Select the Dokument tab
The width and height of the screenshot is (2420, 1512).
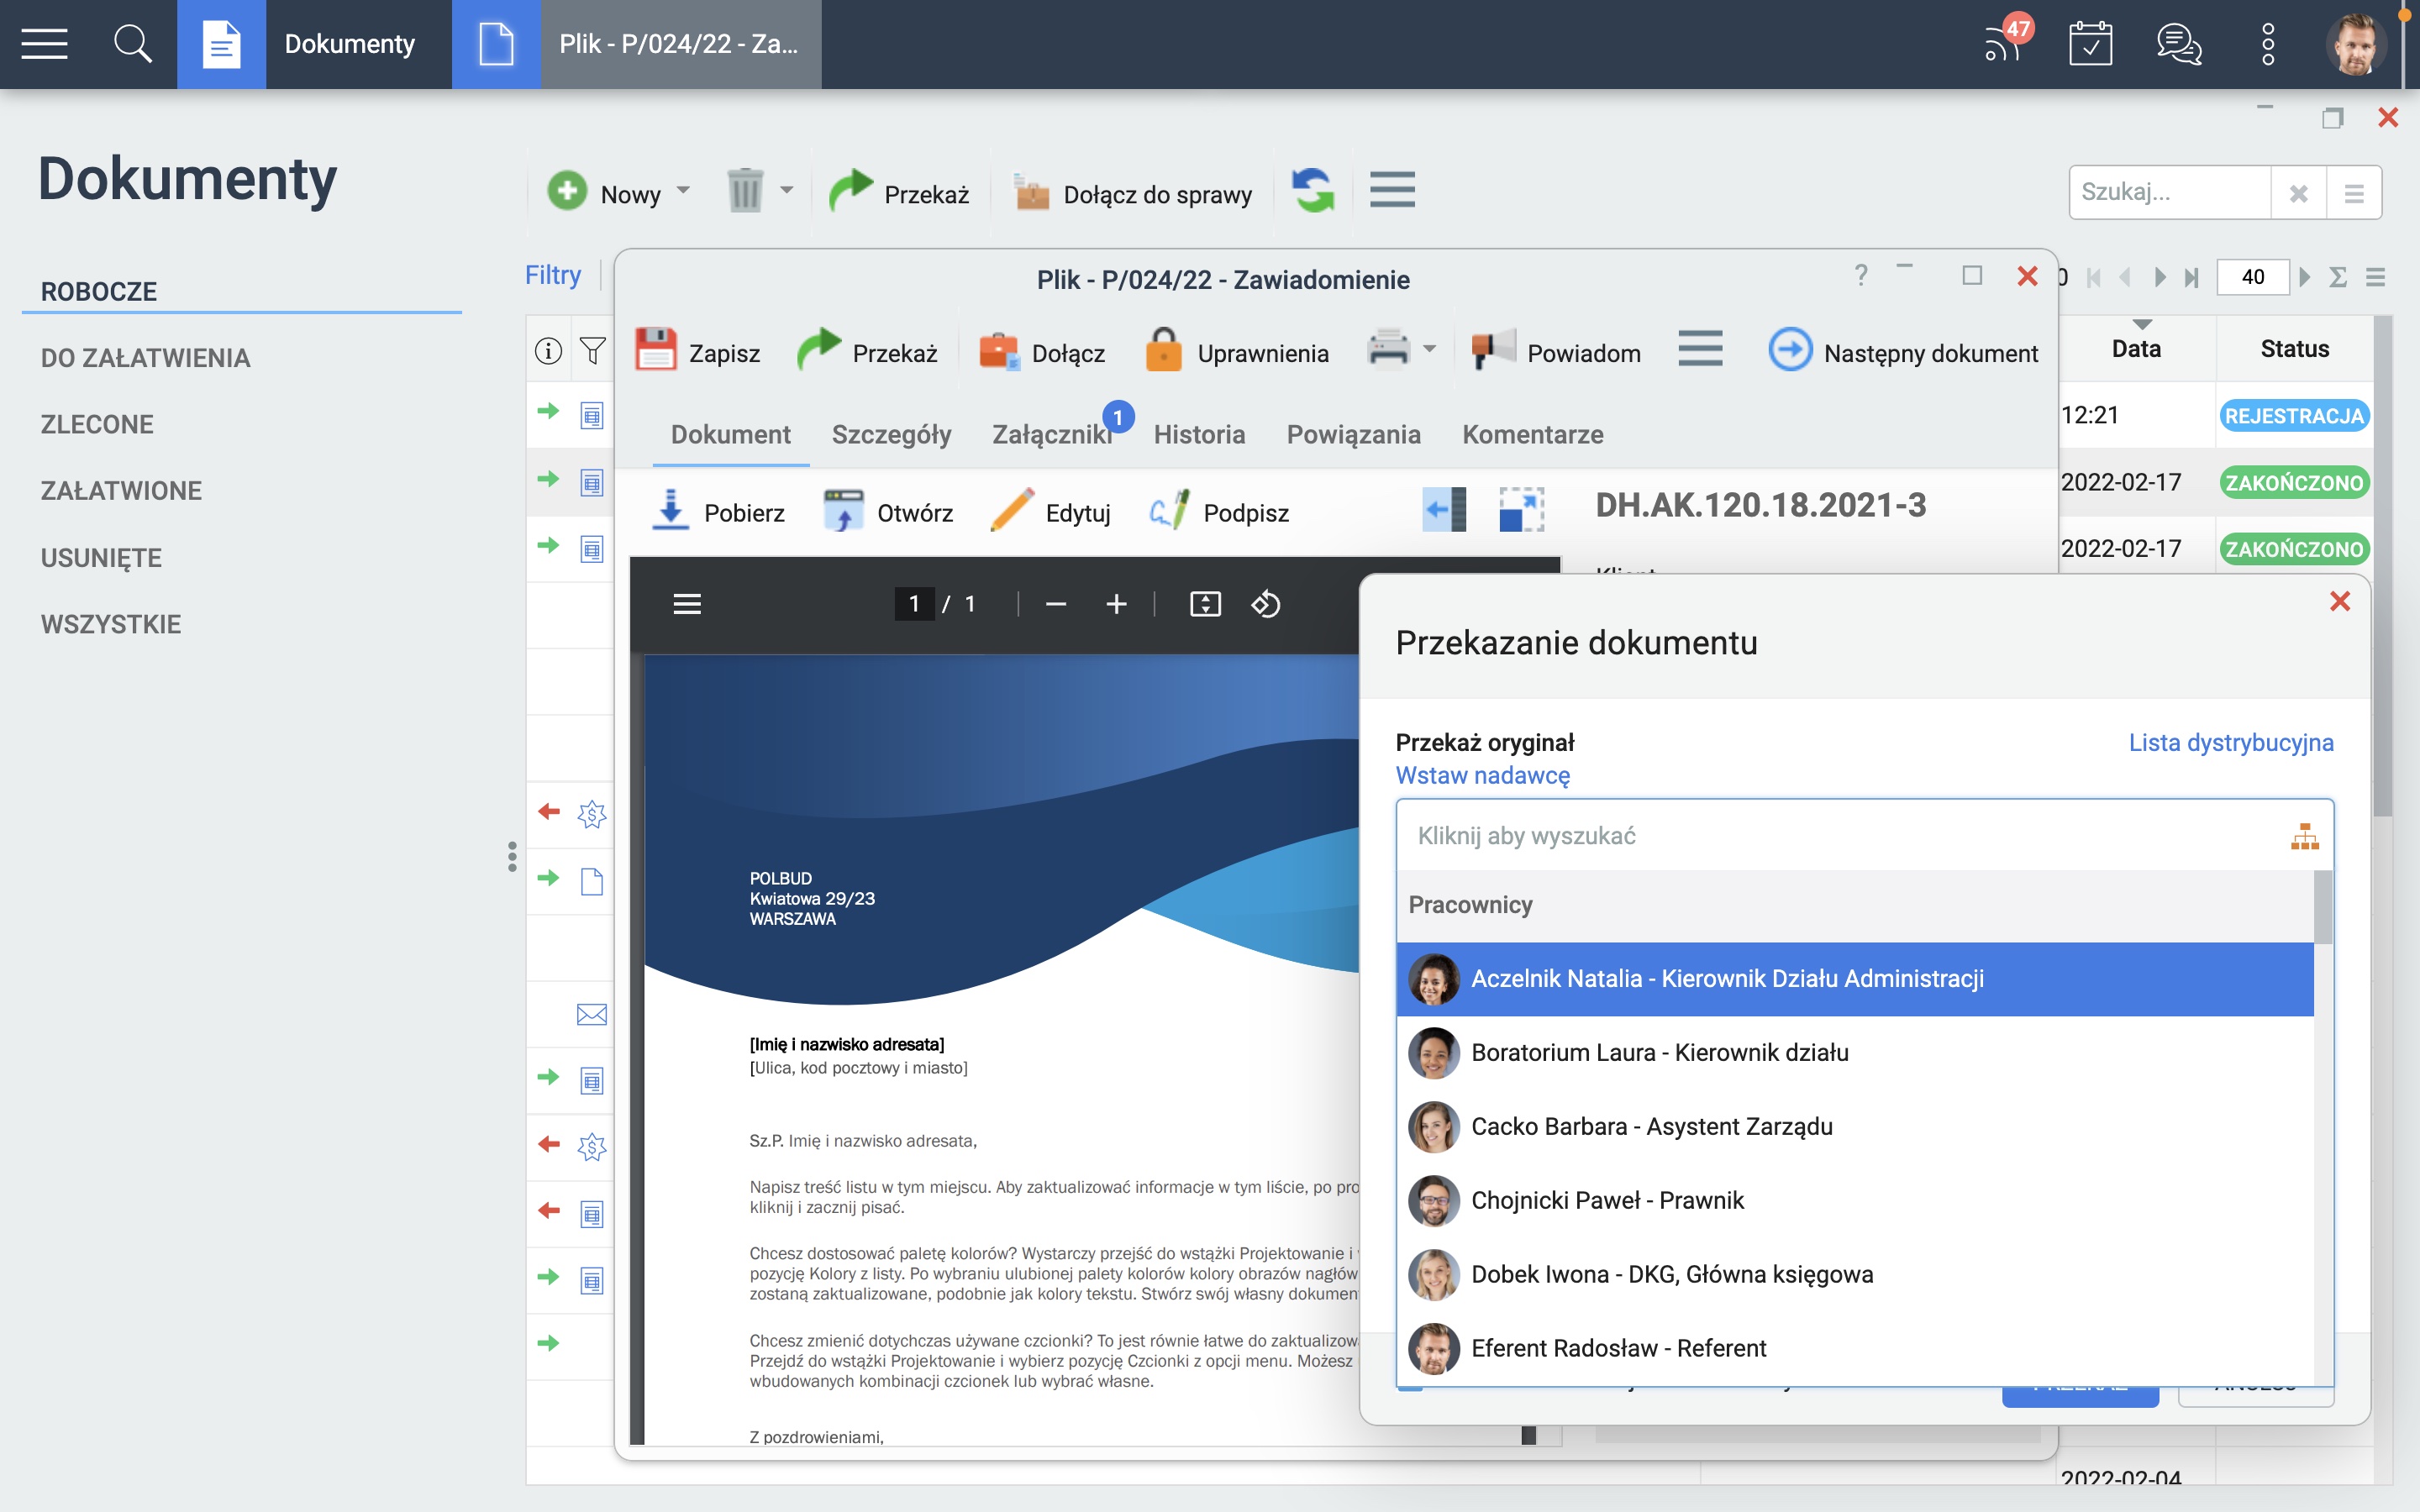click(730, 434)
